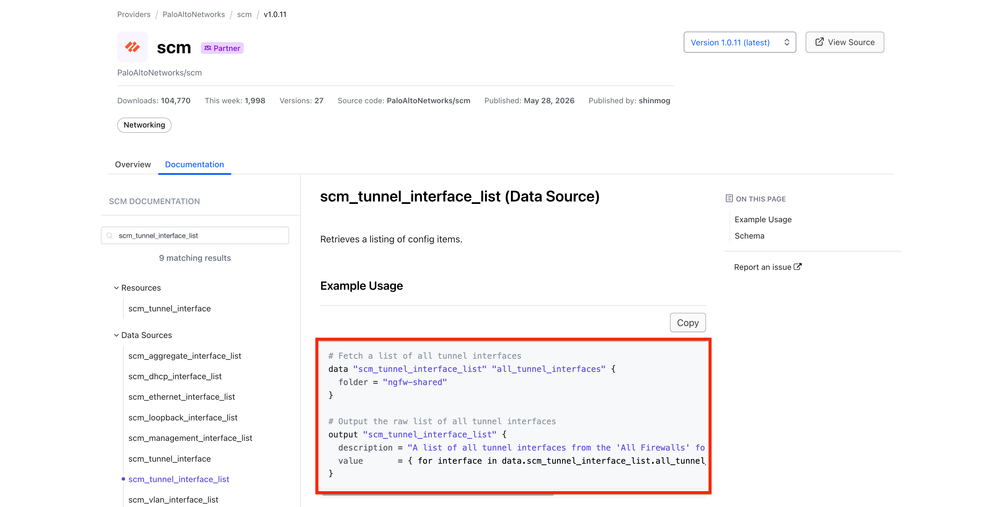Click the View Source button
The height and width of the screenshot is (507, 998).
845,42
